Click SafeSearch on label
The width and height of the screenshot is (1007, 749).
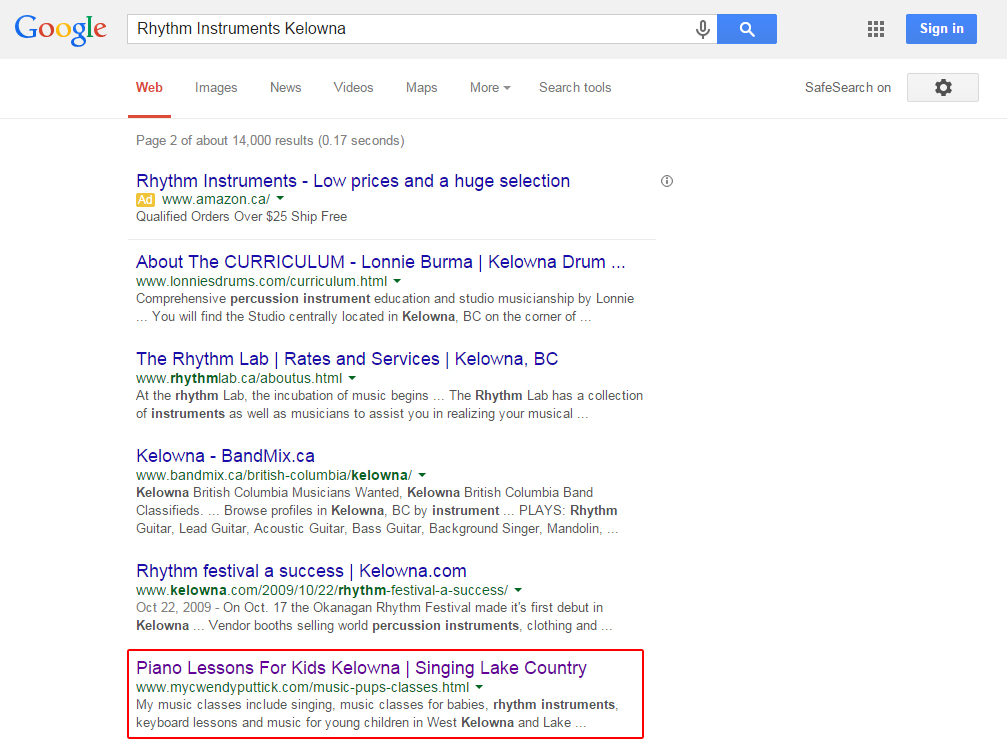848,88
